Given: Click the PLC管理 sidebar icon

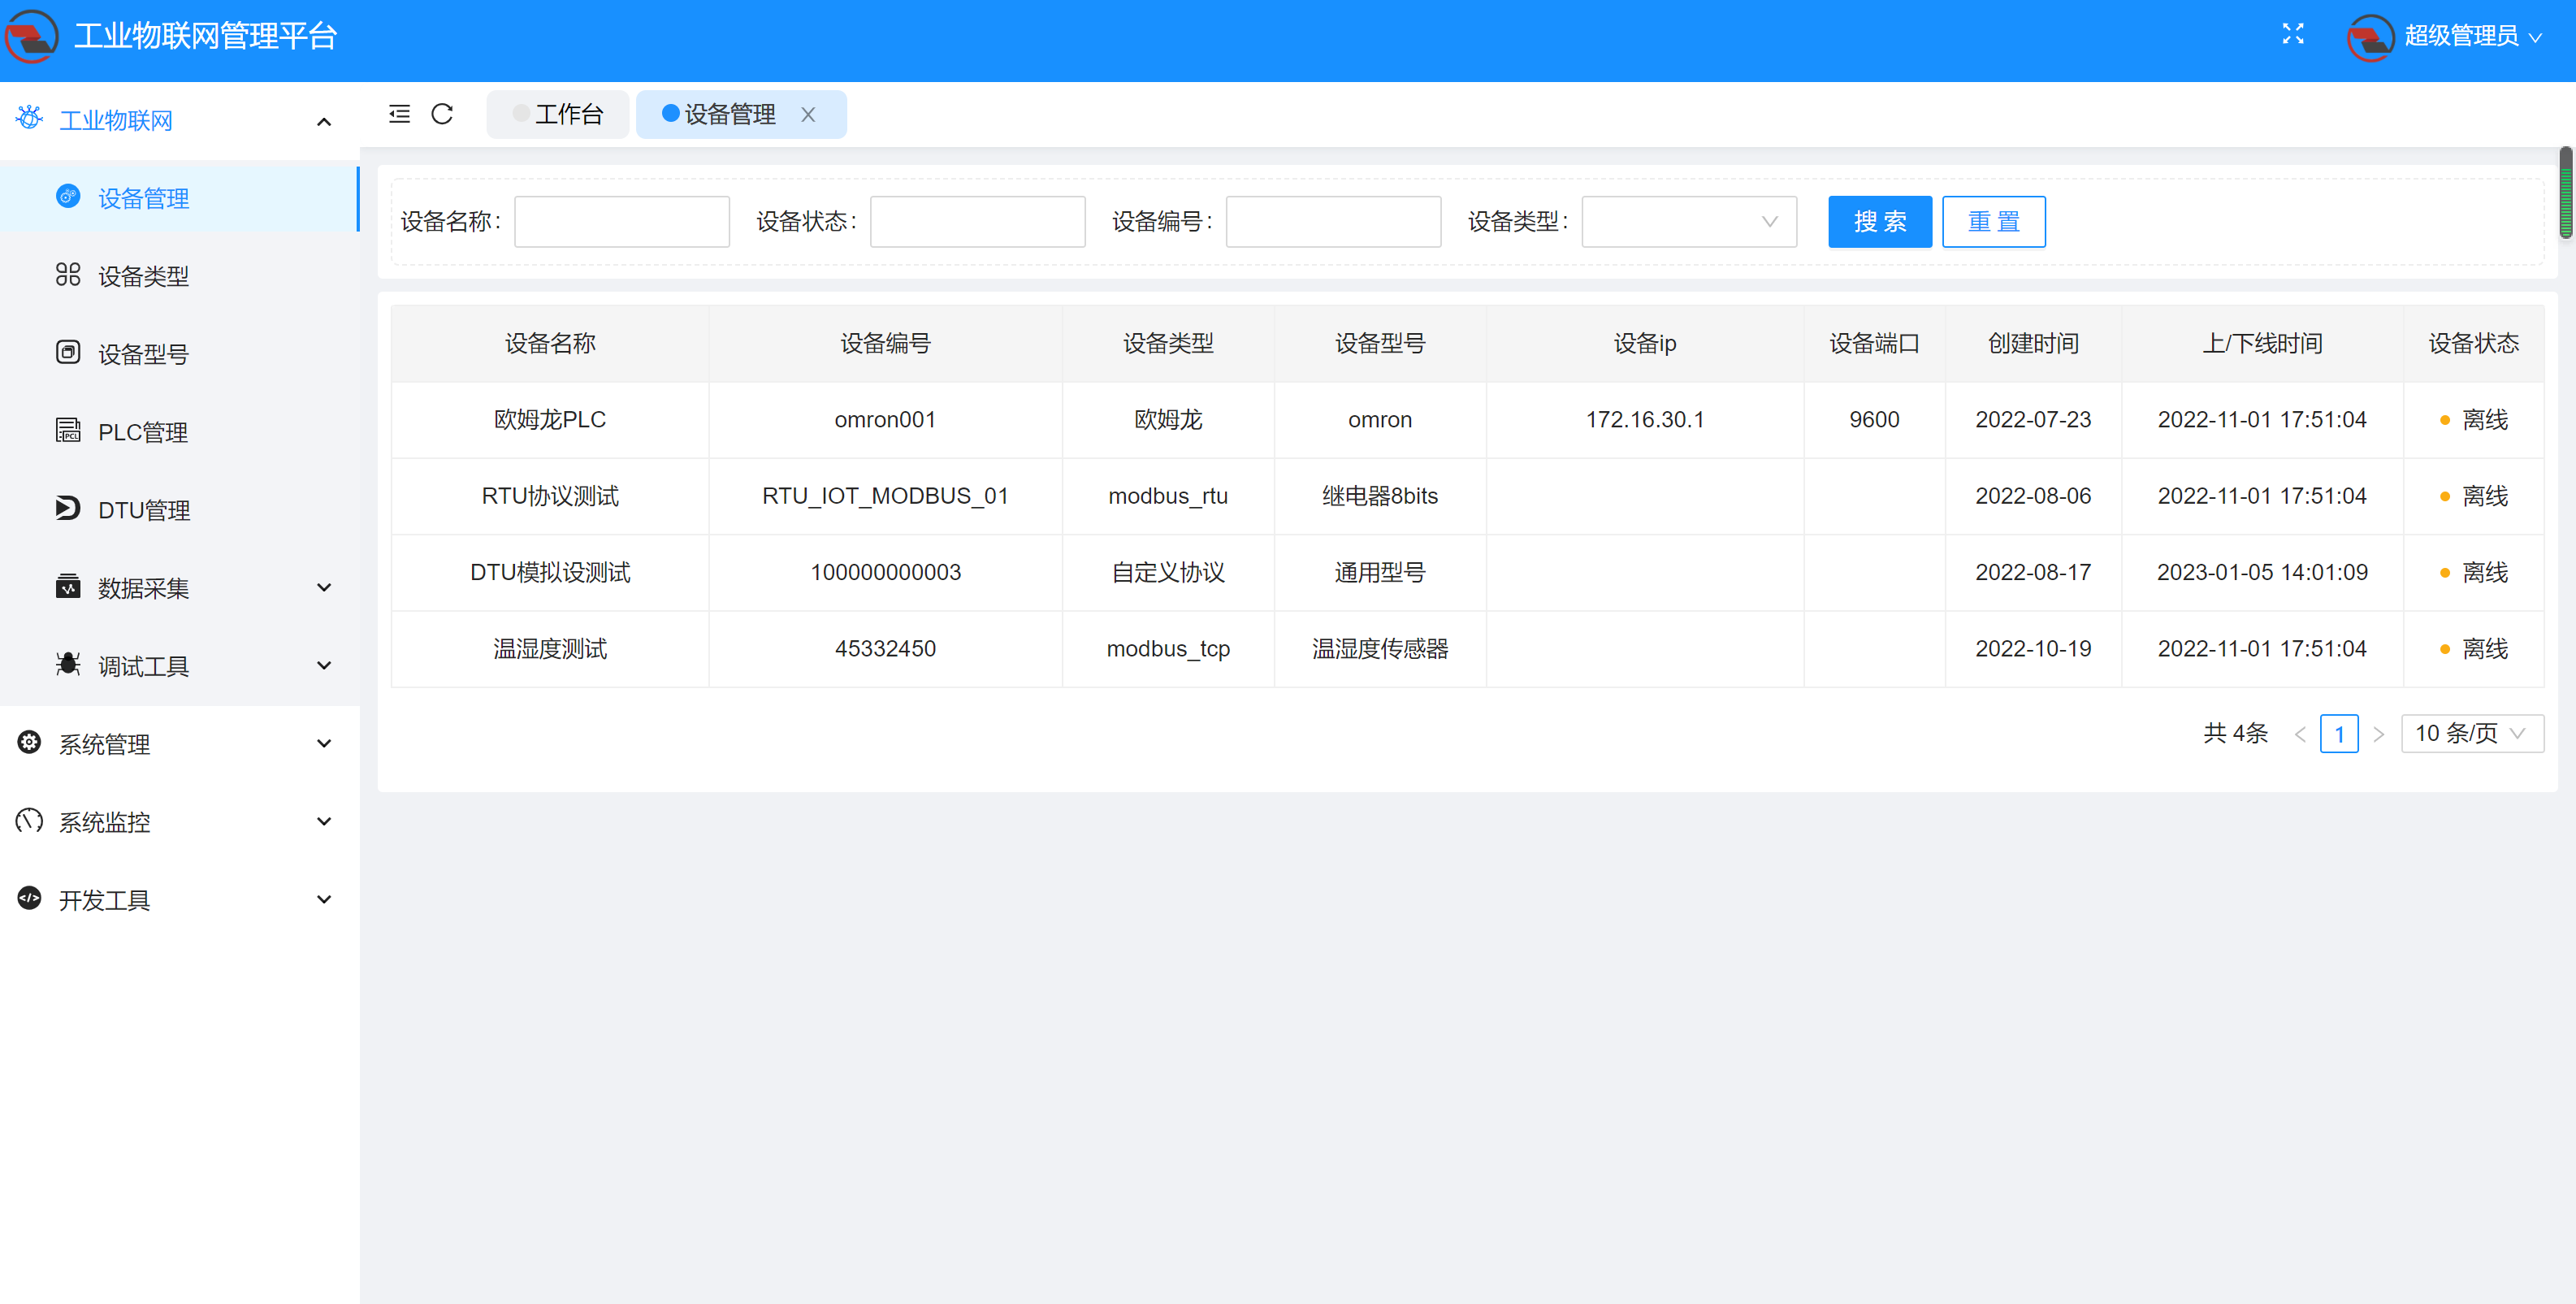Looking at the screenshot, I should [x=68, y=430].
